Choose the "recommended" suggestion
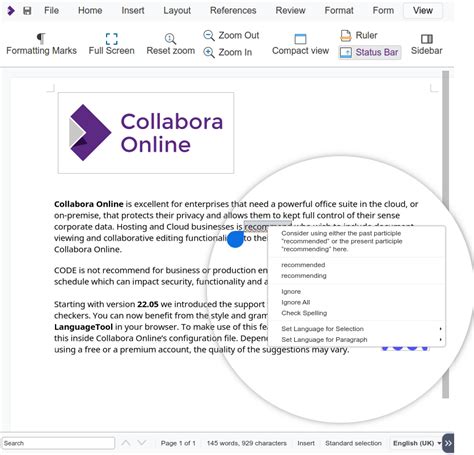Image resolution: width=474 pixels, height=455 pixels. (x=303, y=265)
